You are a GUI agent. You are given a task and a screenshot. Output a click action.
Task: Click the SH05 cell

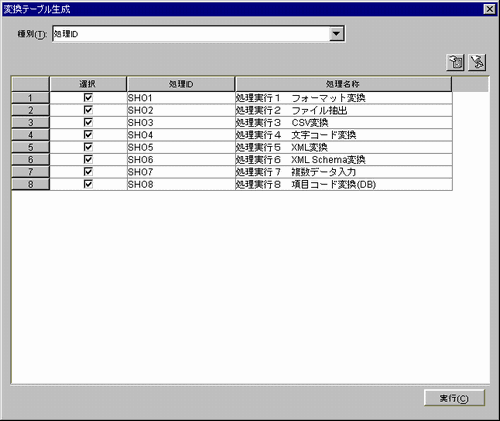click(x=181, y=147)
